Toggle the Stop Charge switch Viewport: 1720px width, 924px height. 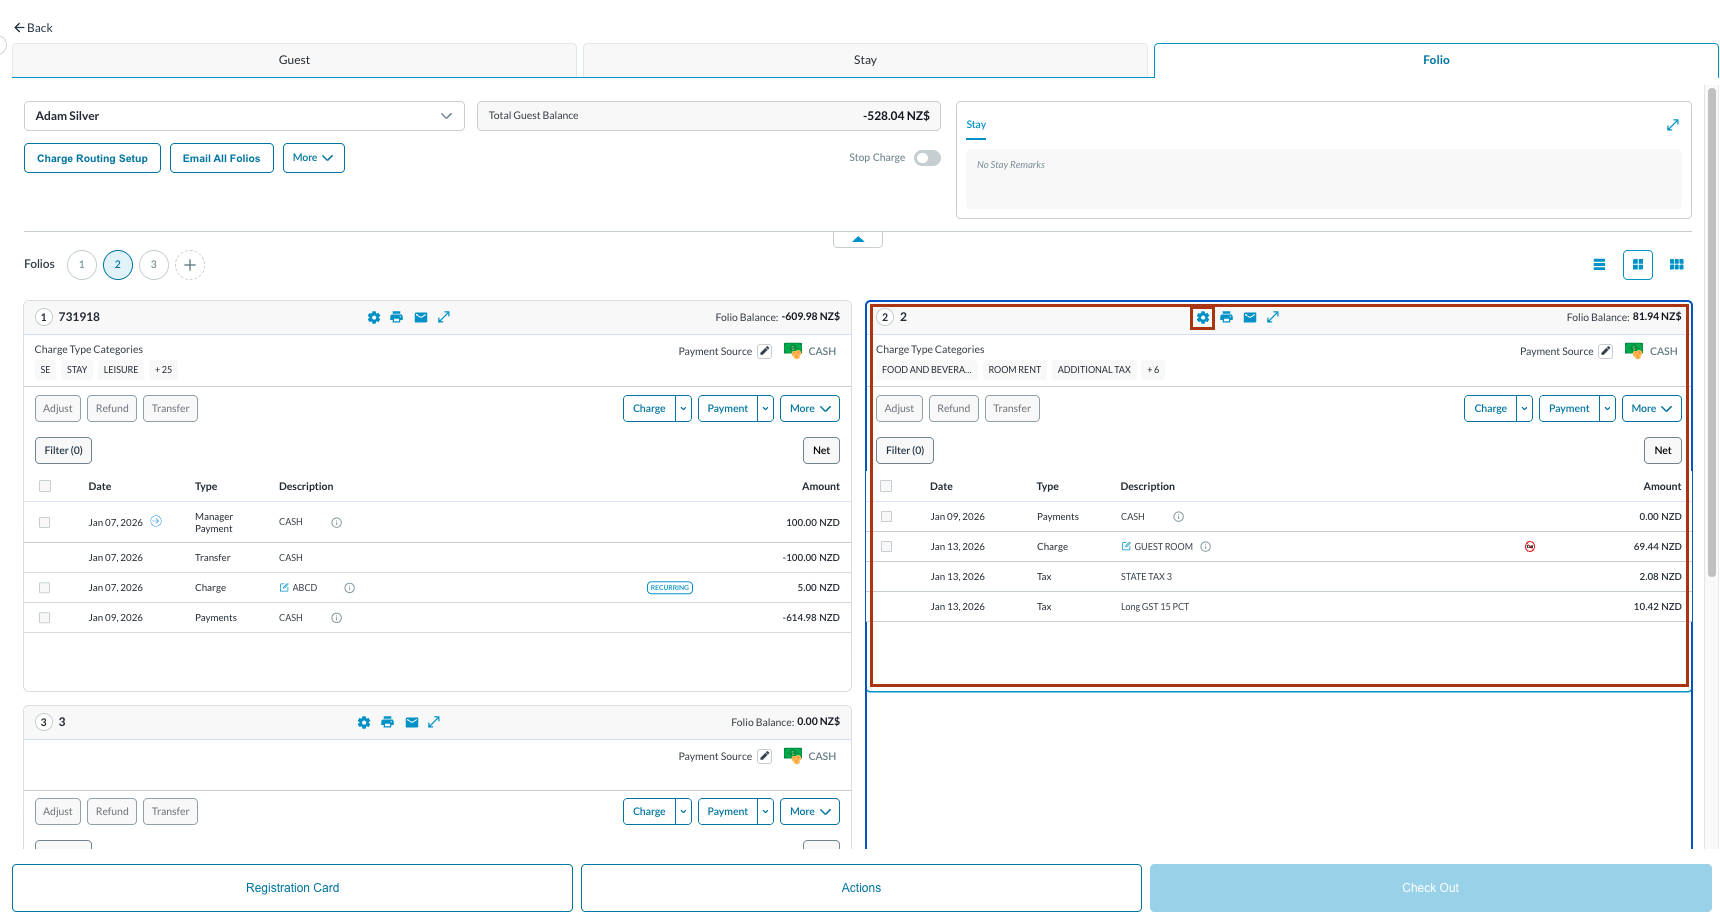click(927, 158)
